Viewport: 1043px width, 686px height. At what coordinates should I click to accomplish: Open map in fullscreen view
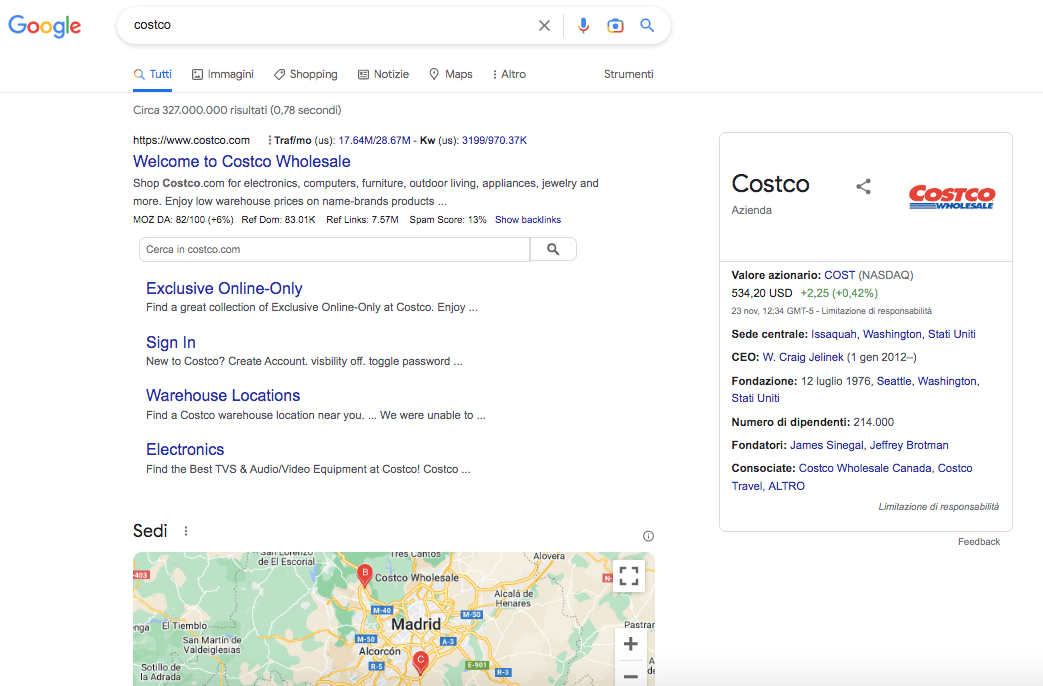pos(629,575)
